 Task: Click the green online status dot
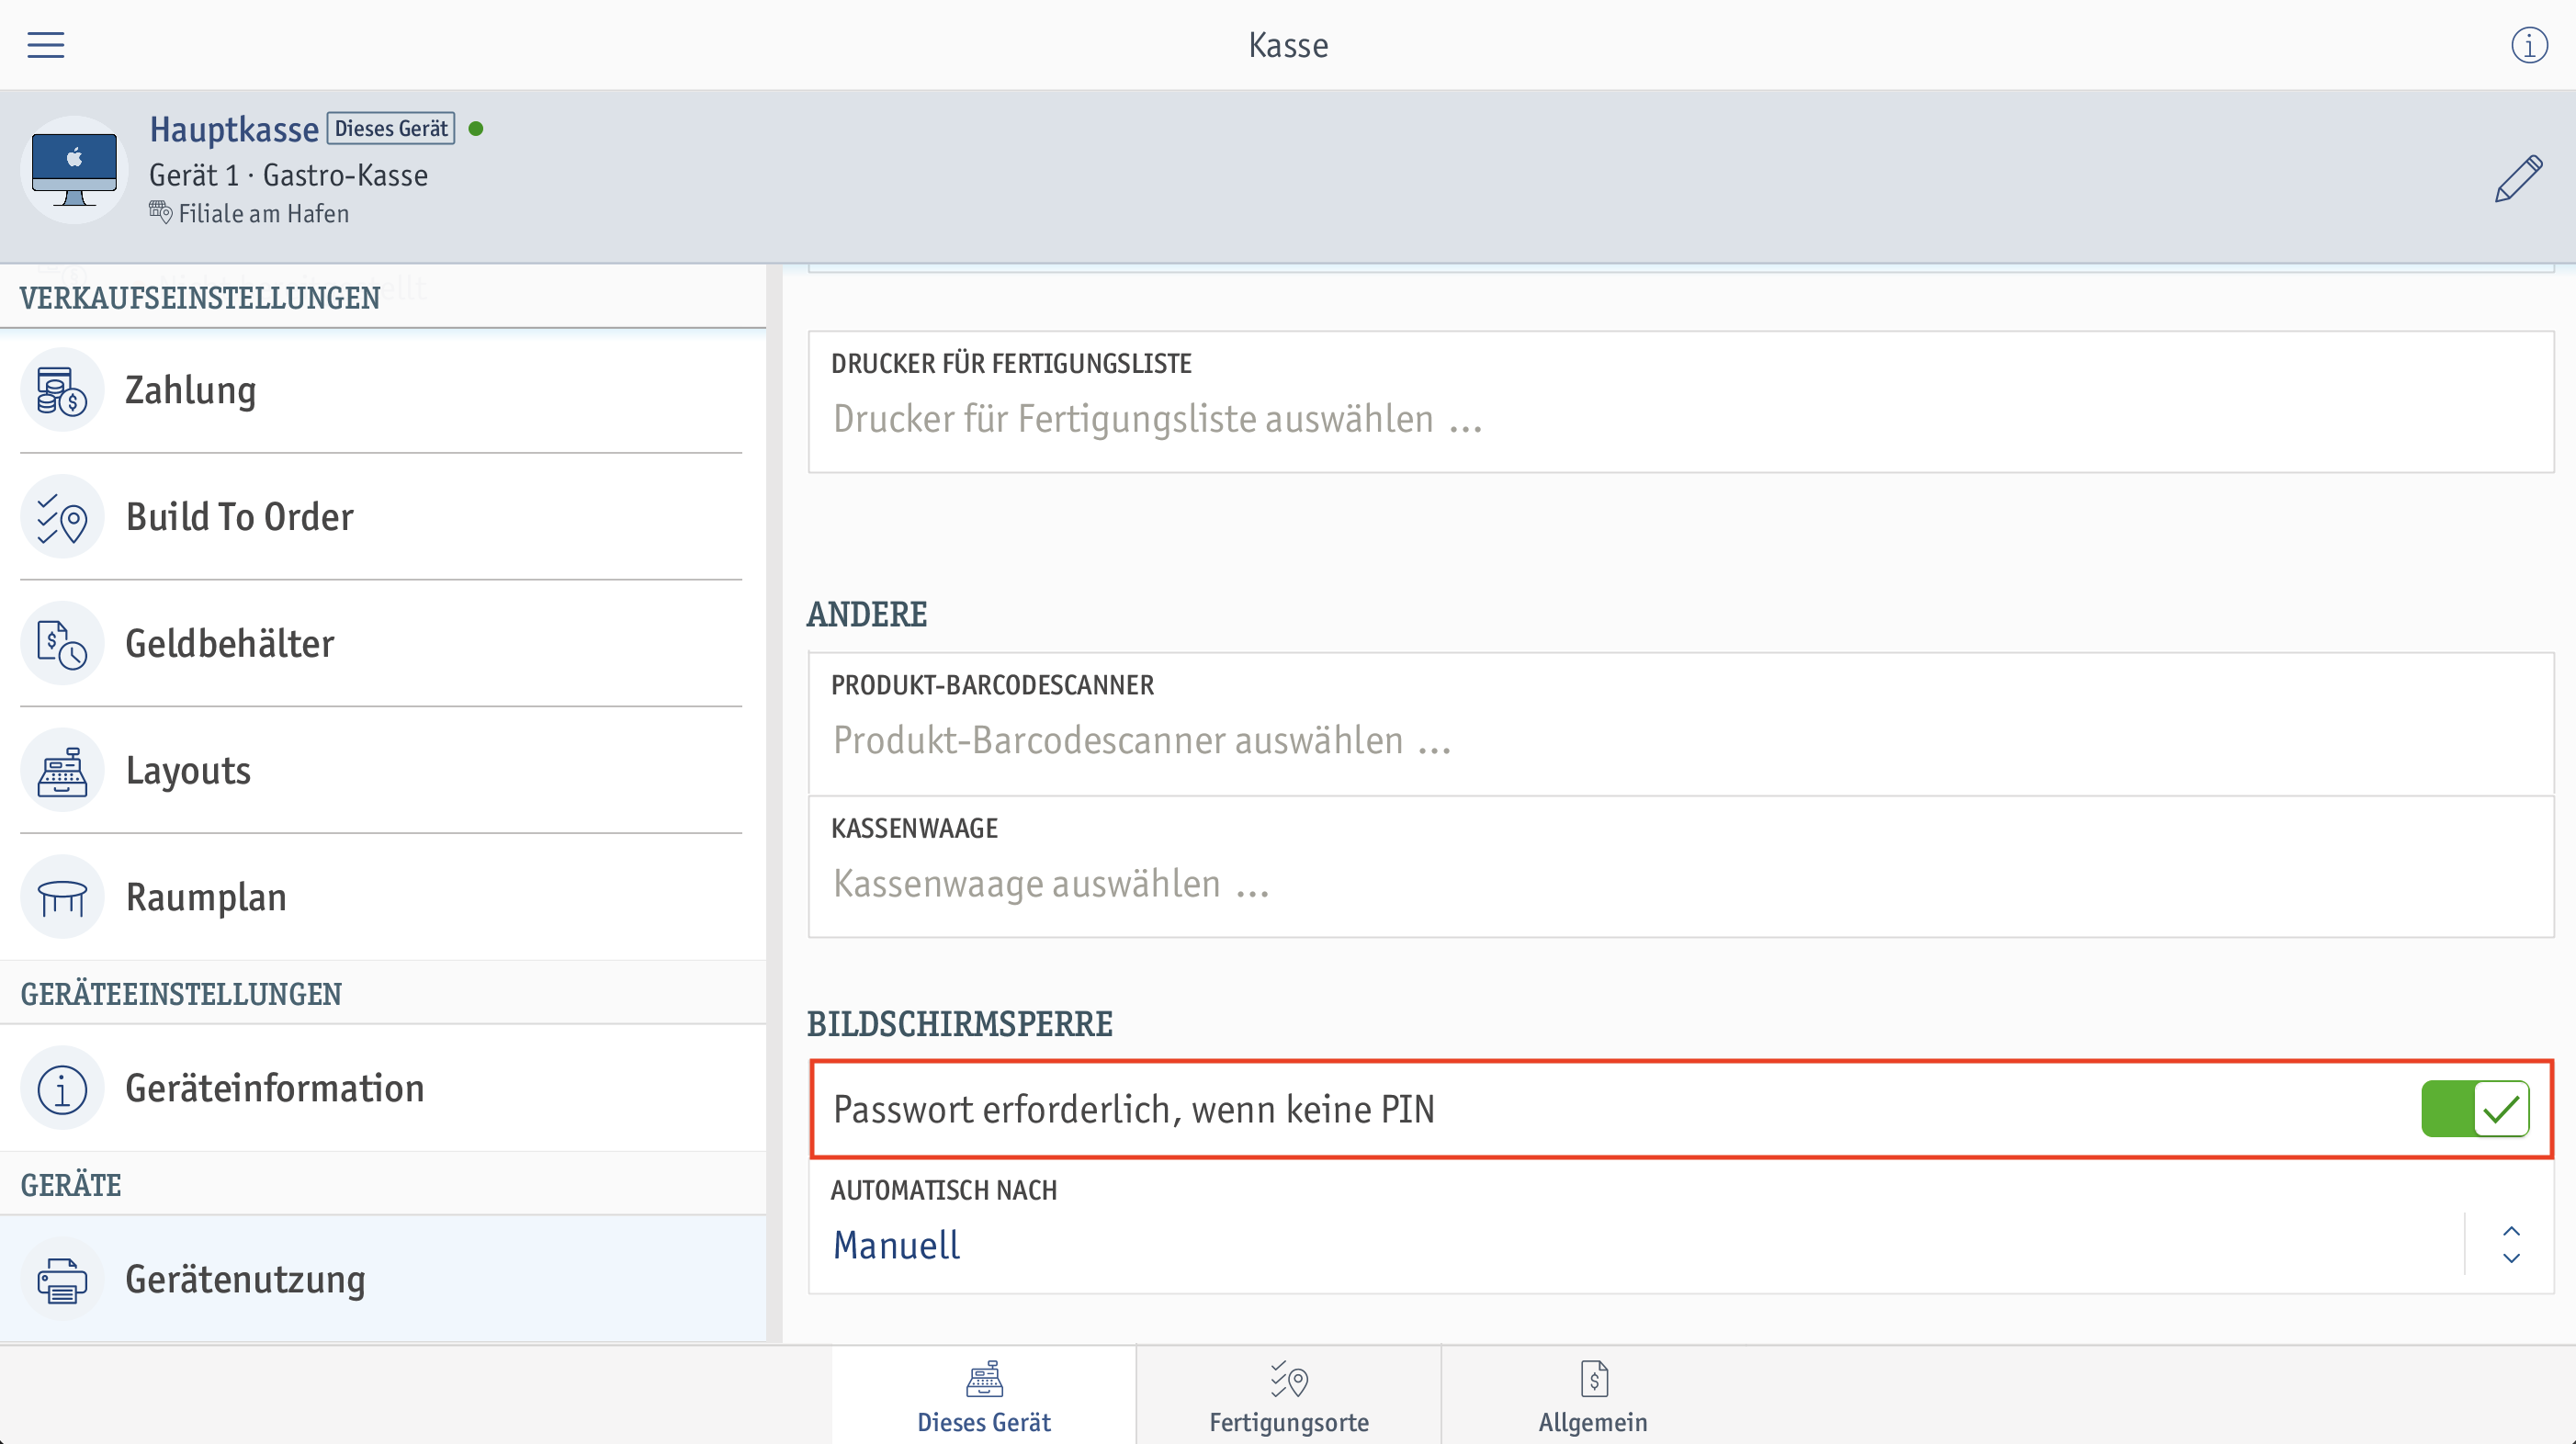click(476, 129)
